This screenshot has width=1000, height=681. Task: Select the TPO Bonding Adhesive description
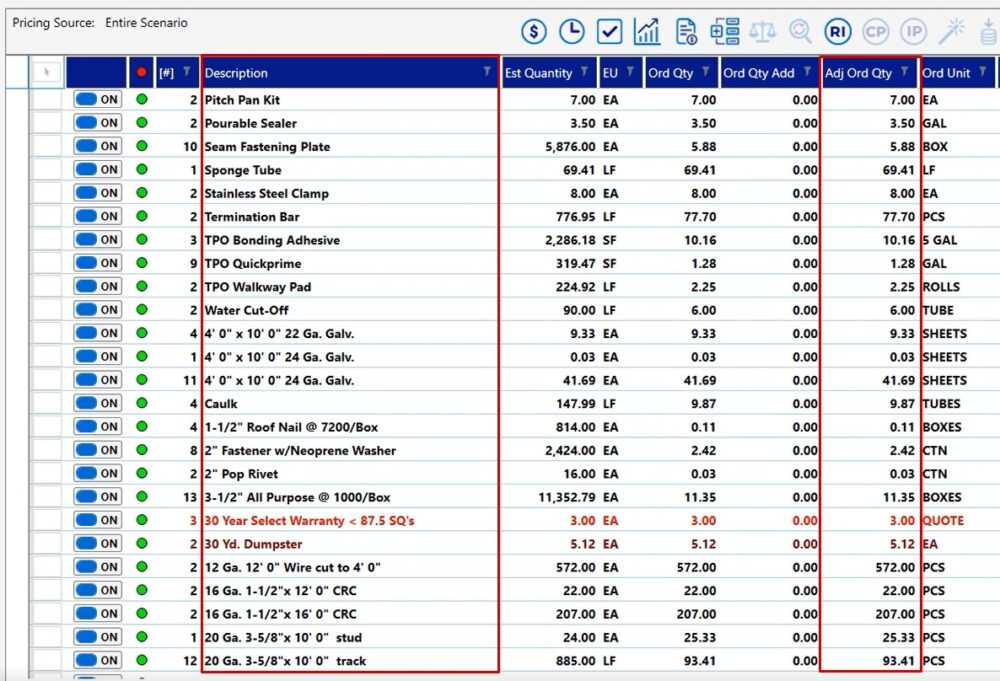click(x=272, y=240)
